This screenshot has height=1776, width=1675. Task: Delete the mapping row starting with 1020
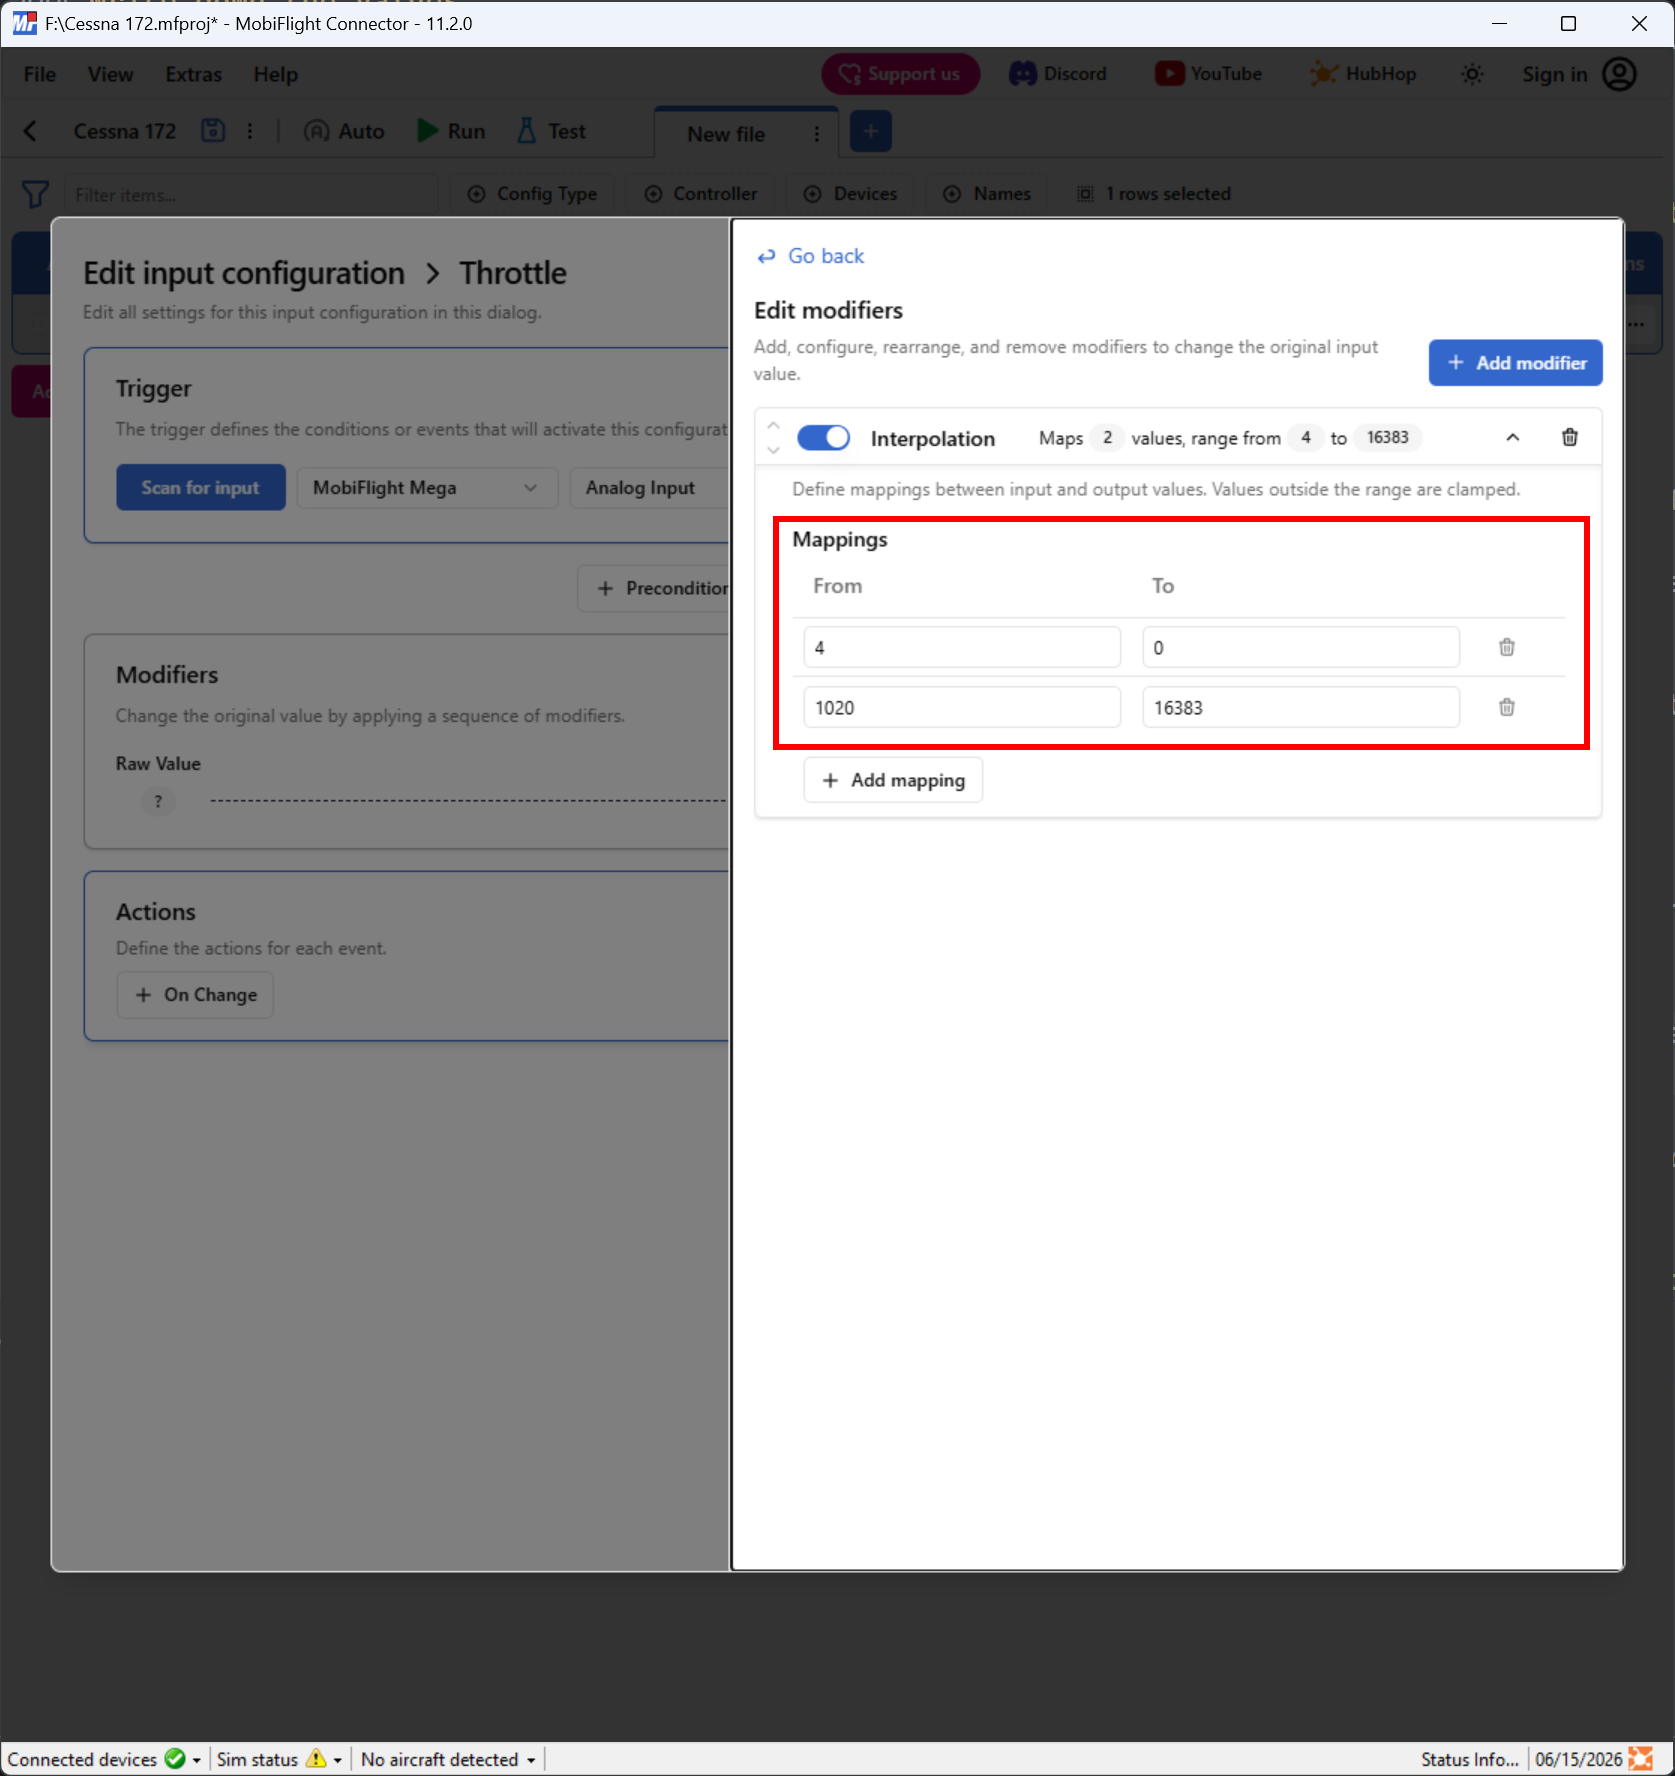point(1506,707)
